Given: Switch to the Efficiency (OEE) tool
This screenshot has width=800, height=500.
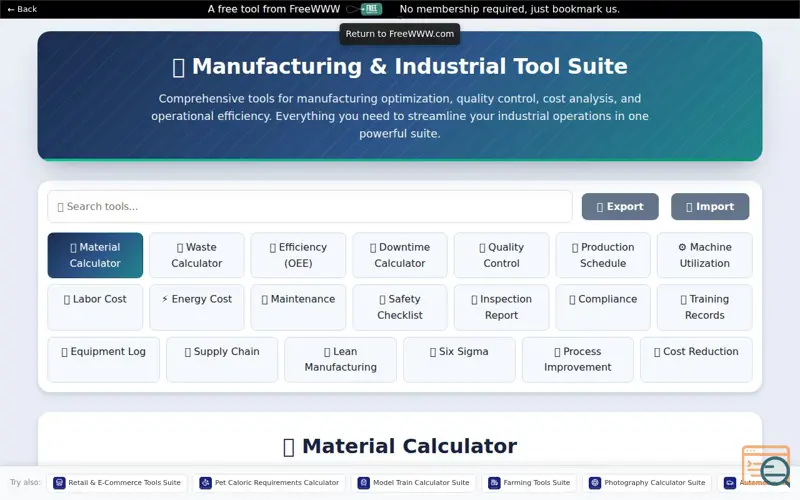Looking at the screenshot, I should pyautogui.click(x=298, y=255).
